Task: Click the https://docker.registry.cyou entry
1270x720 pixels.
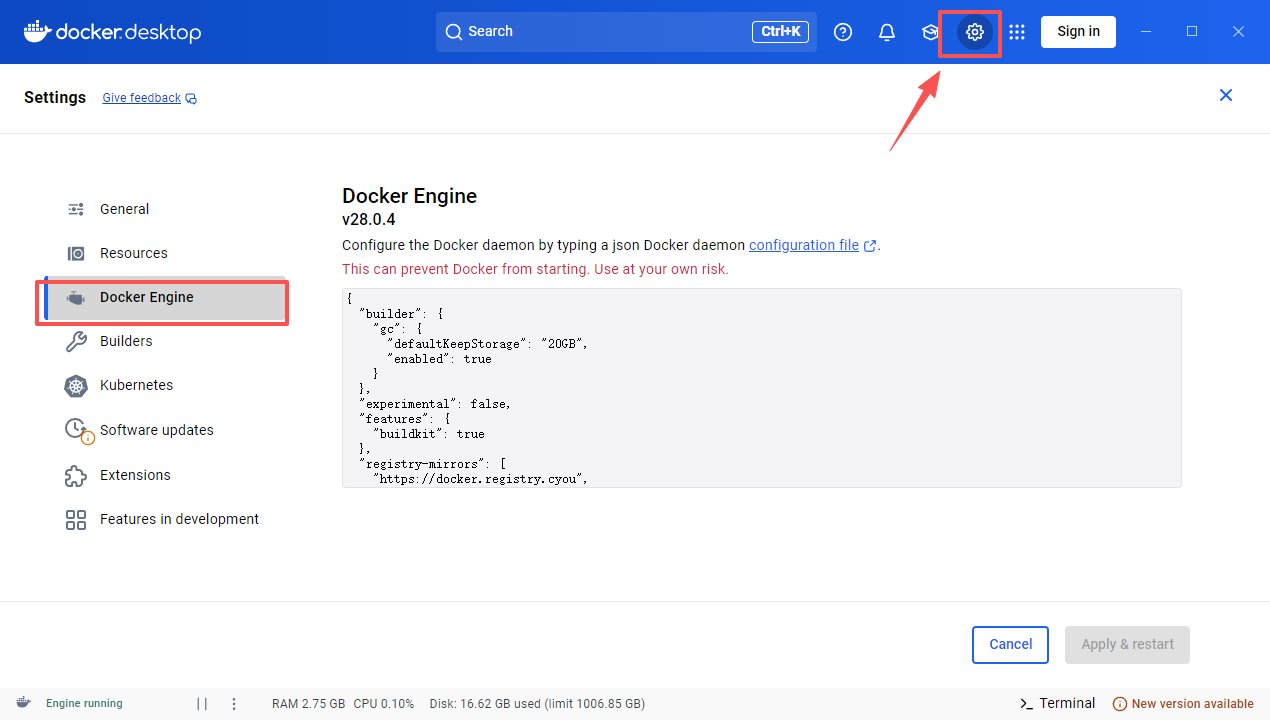Action: (480, 479)
